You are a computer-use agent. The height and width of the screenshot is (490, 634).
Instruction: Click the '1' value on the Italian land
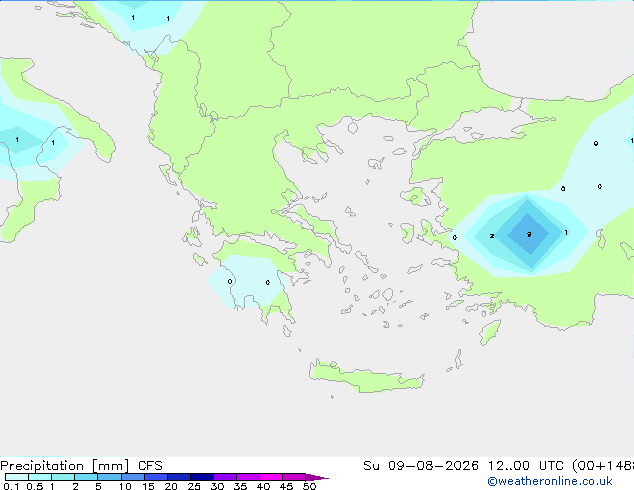[53, 142]
